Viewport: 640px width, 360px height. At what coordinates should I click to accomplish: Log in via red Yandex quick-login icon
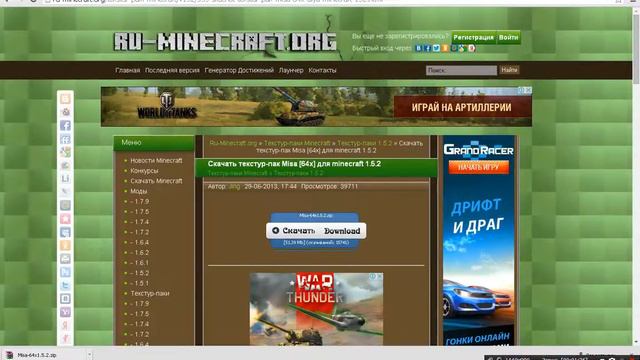pyautogui.click(x=471, y=48)
